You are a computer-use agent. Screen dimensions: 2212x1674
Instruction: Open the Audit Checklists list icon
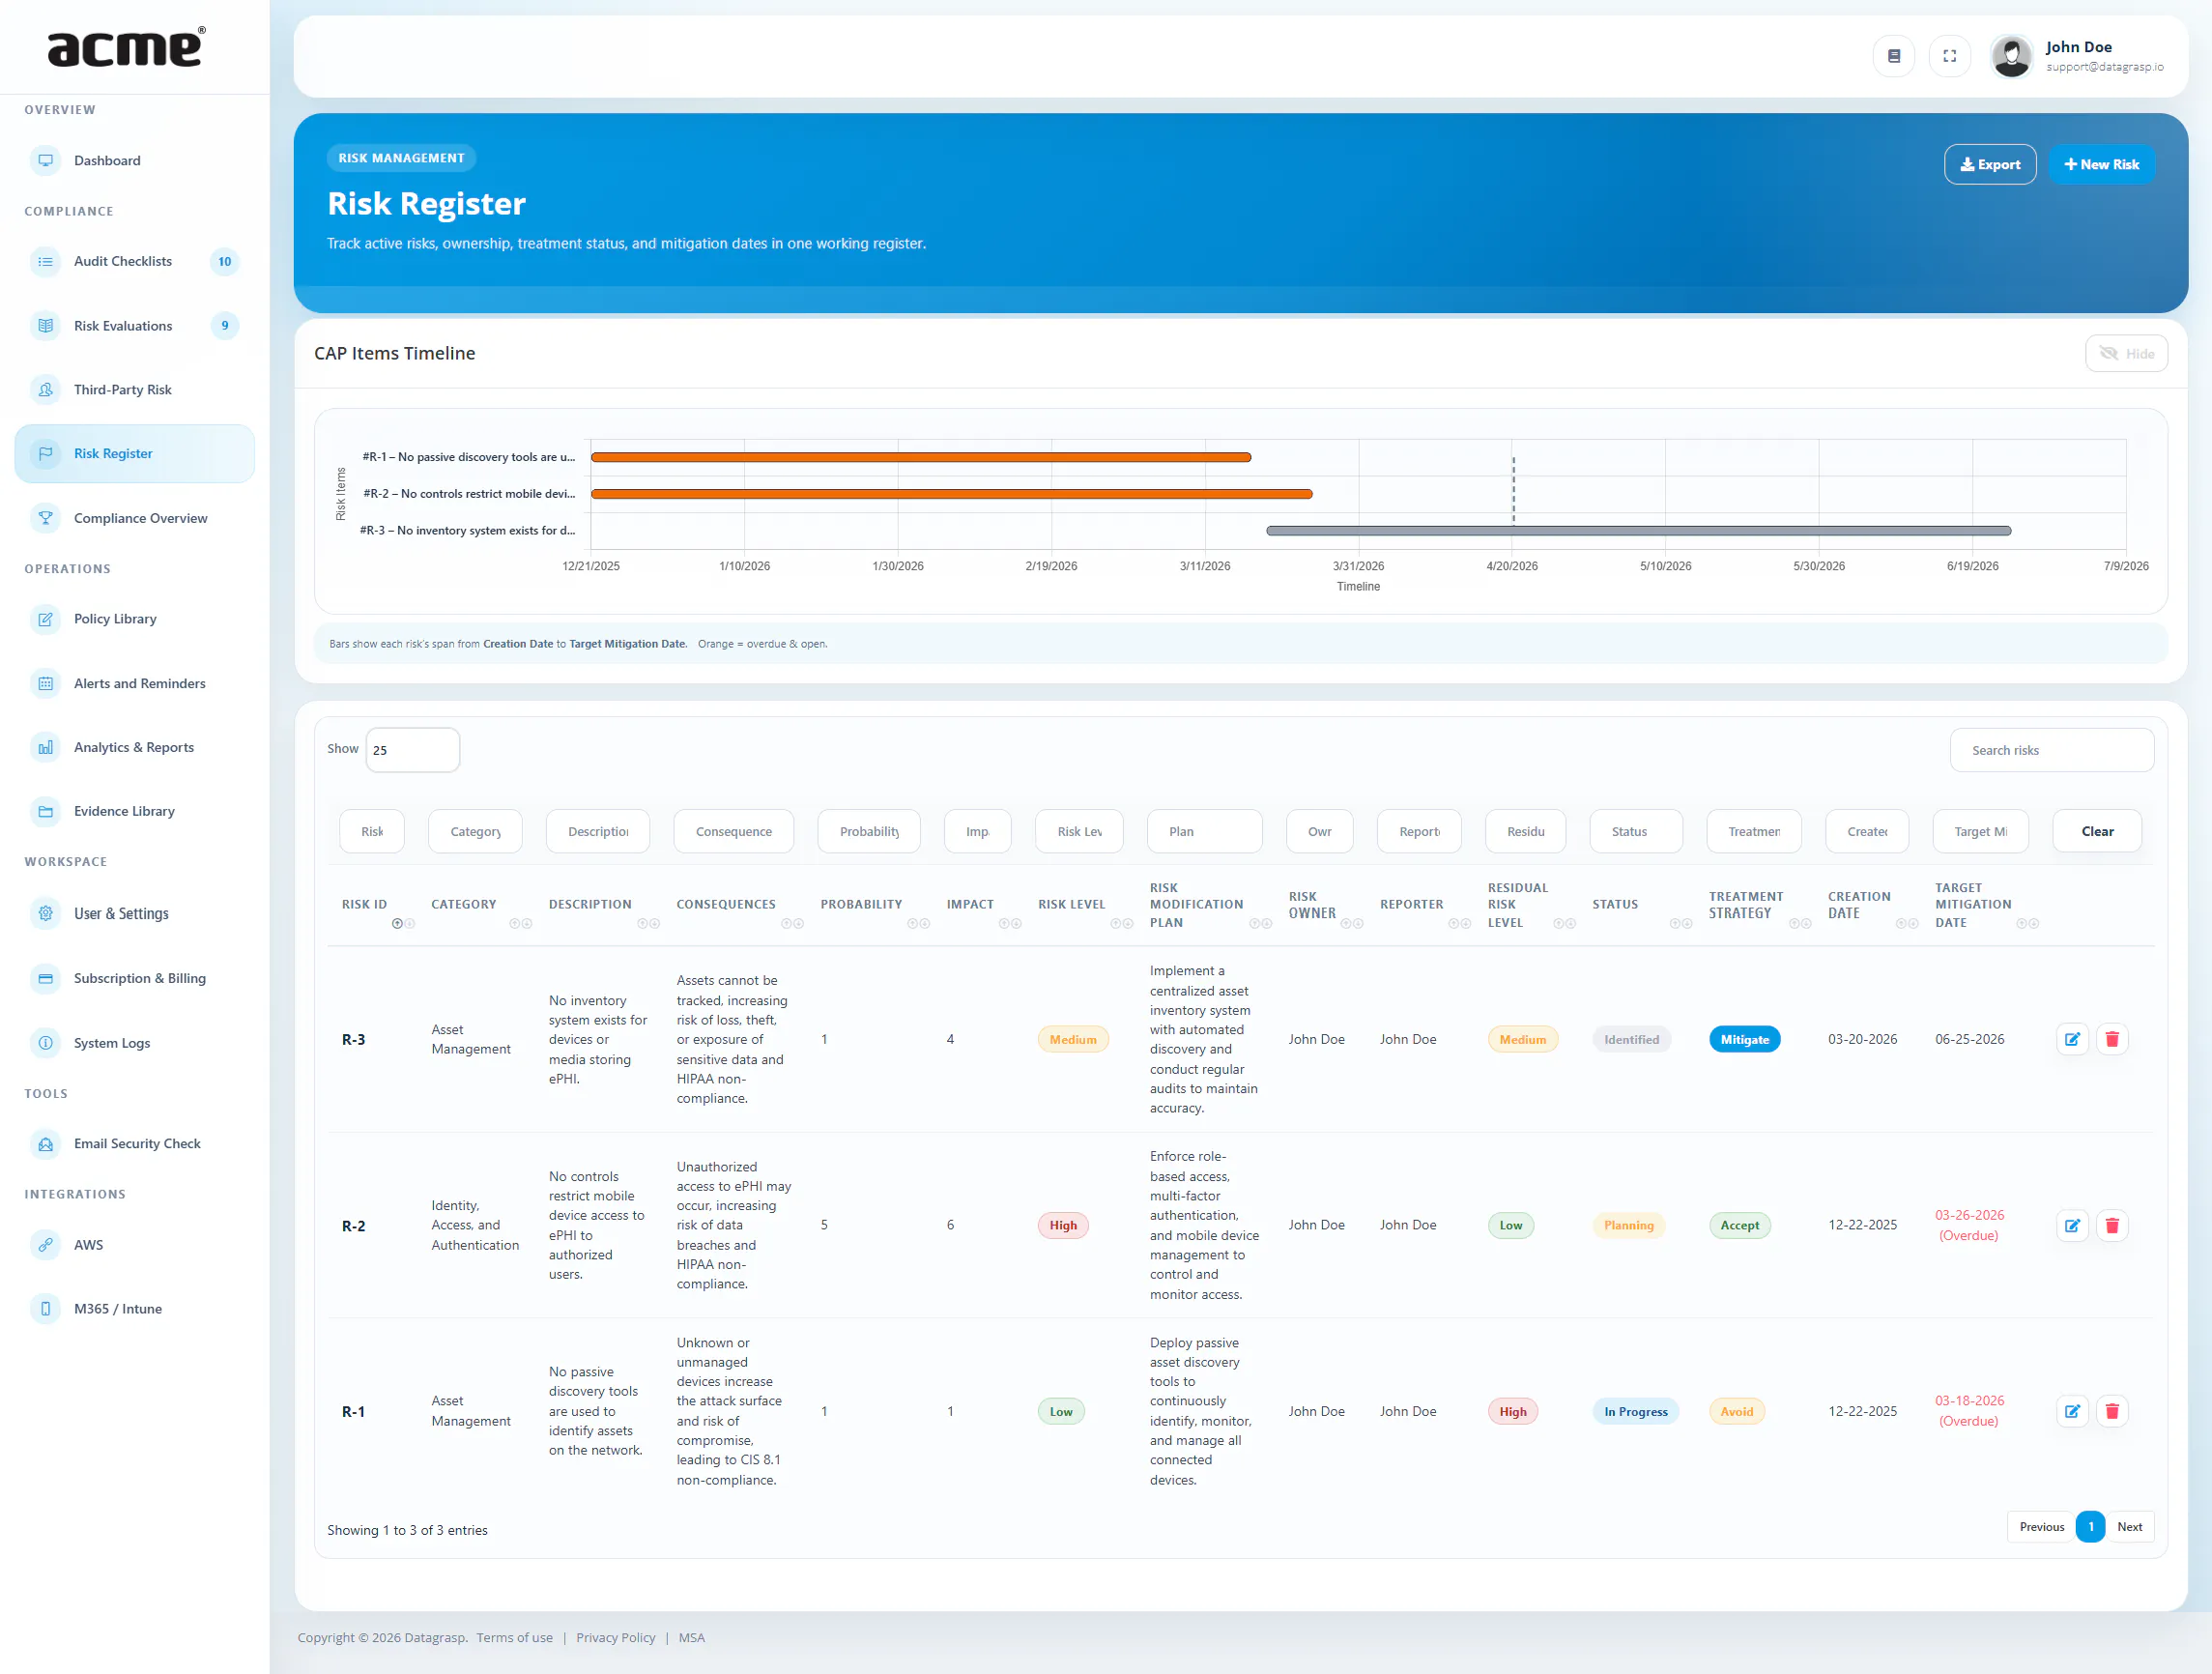[45, 261]
